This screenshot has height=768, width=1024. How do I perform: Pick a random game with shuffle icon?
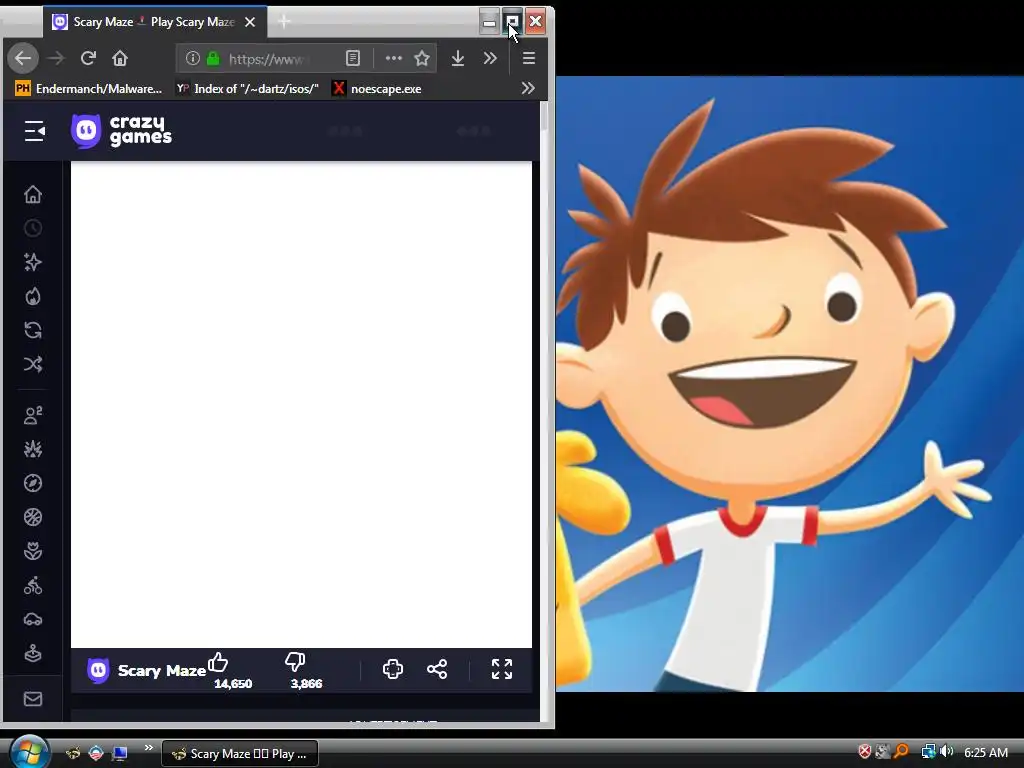[x=33, y=364]
